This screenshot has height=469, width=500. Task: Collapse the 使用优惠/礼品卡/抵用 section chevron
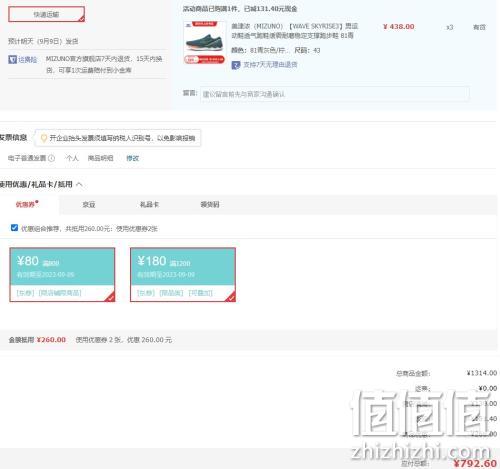pyautogui.click(x=79, y=184)
